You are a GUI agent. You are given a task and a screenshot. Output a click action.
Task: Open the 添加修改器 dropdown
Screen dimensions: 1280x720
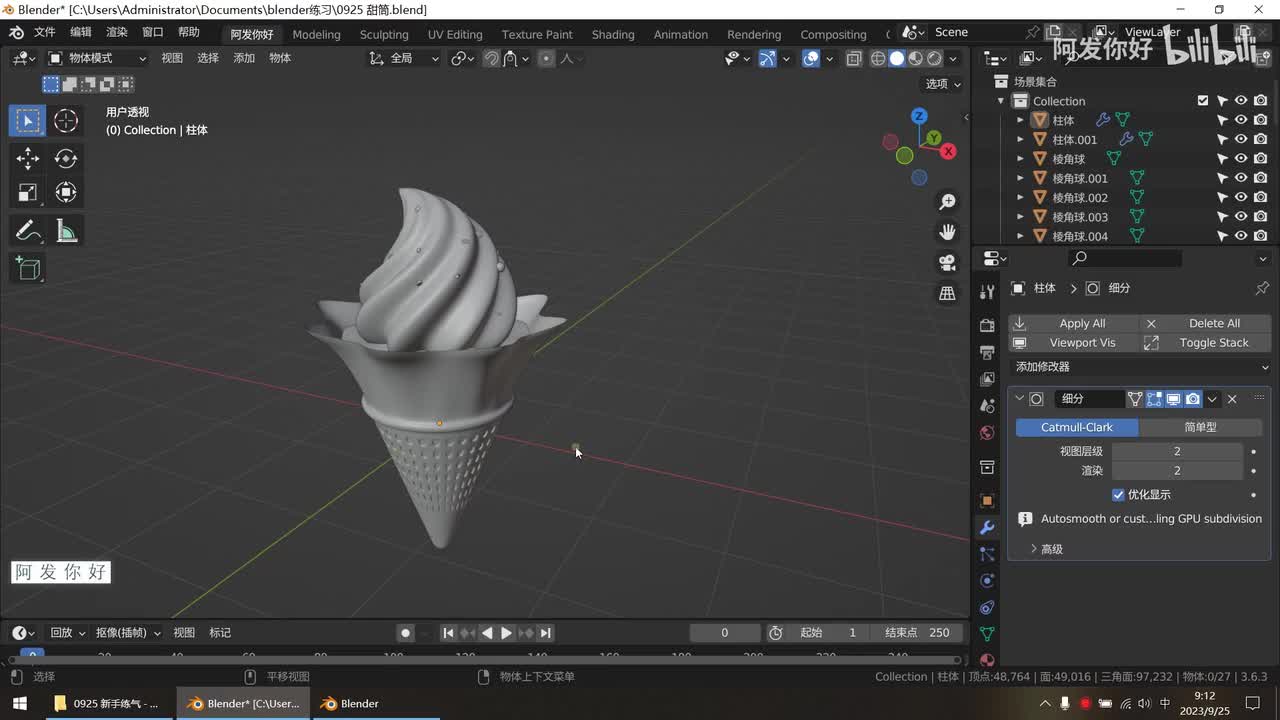click(x=1139, y=367)
